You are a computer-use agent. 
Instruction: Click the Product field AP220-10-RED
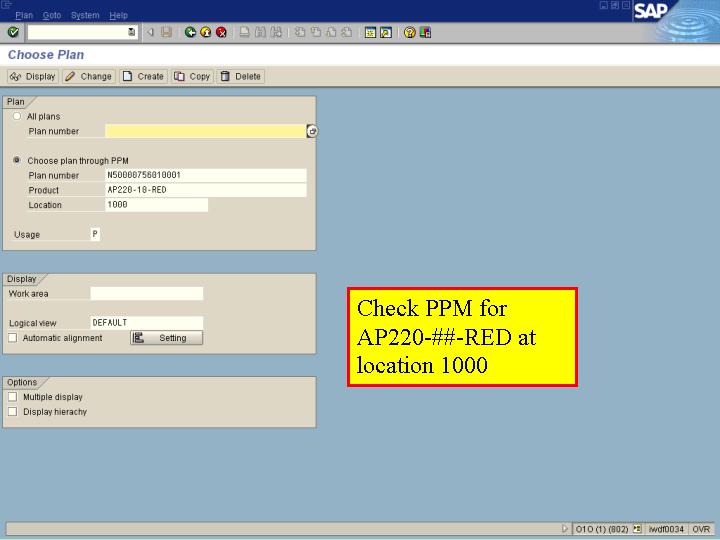[206, 190]
